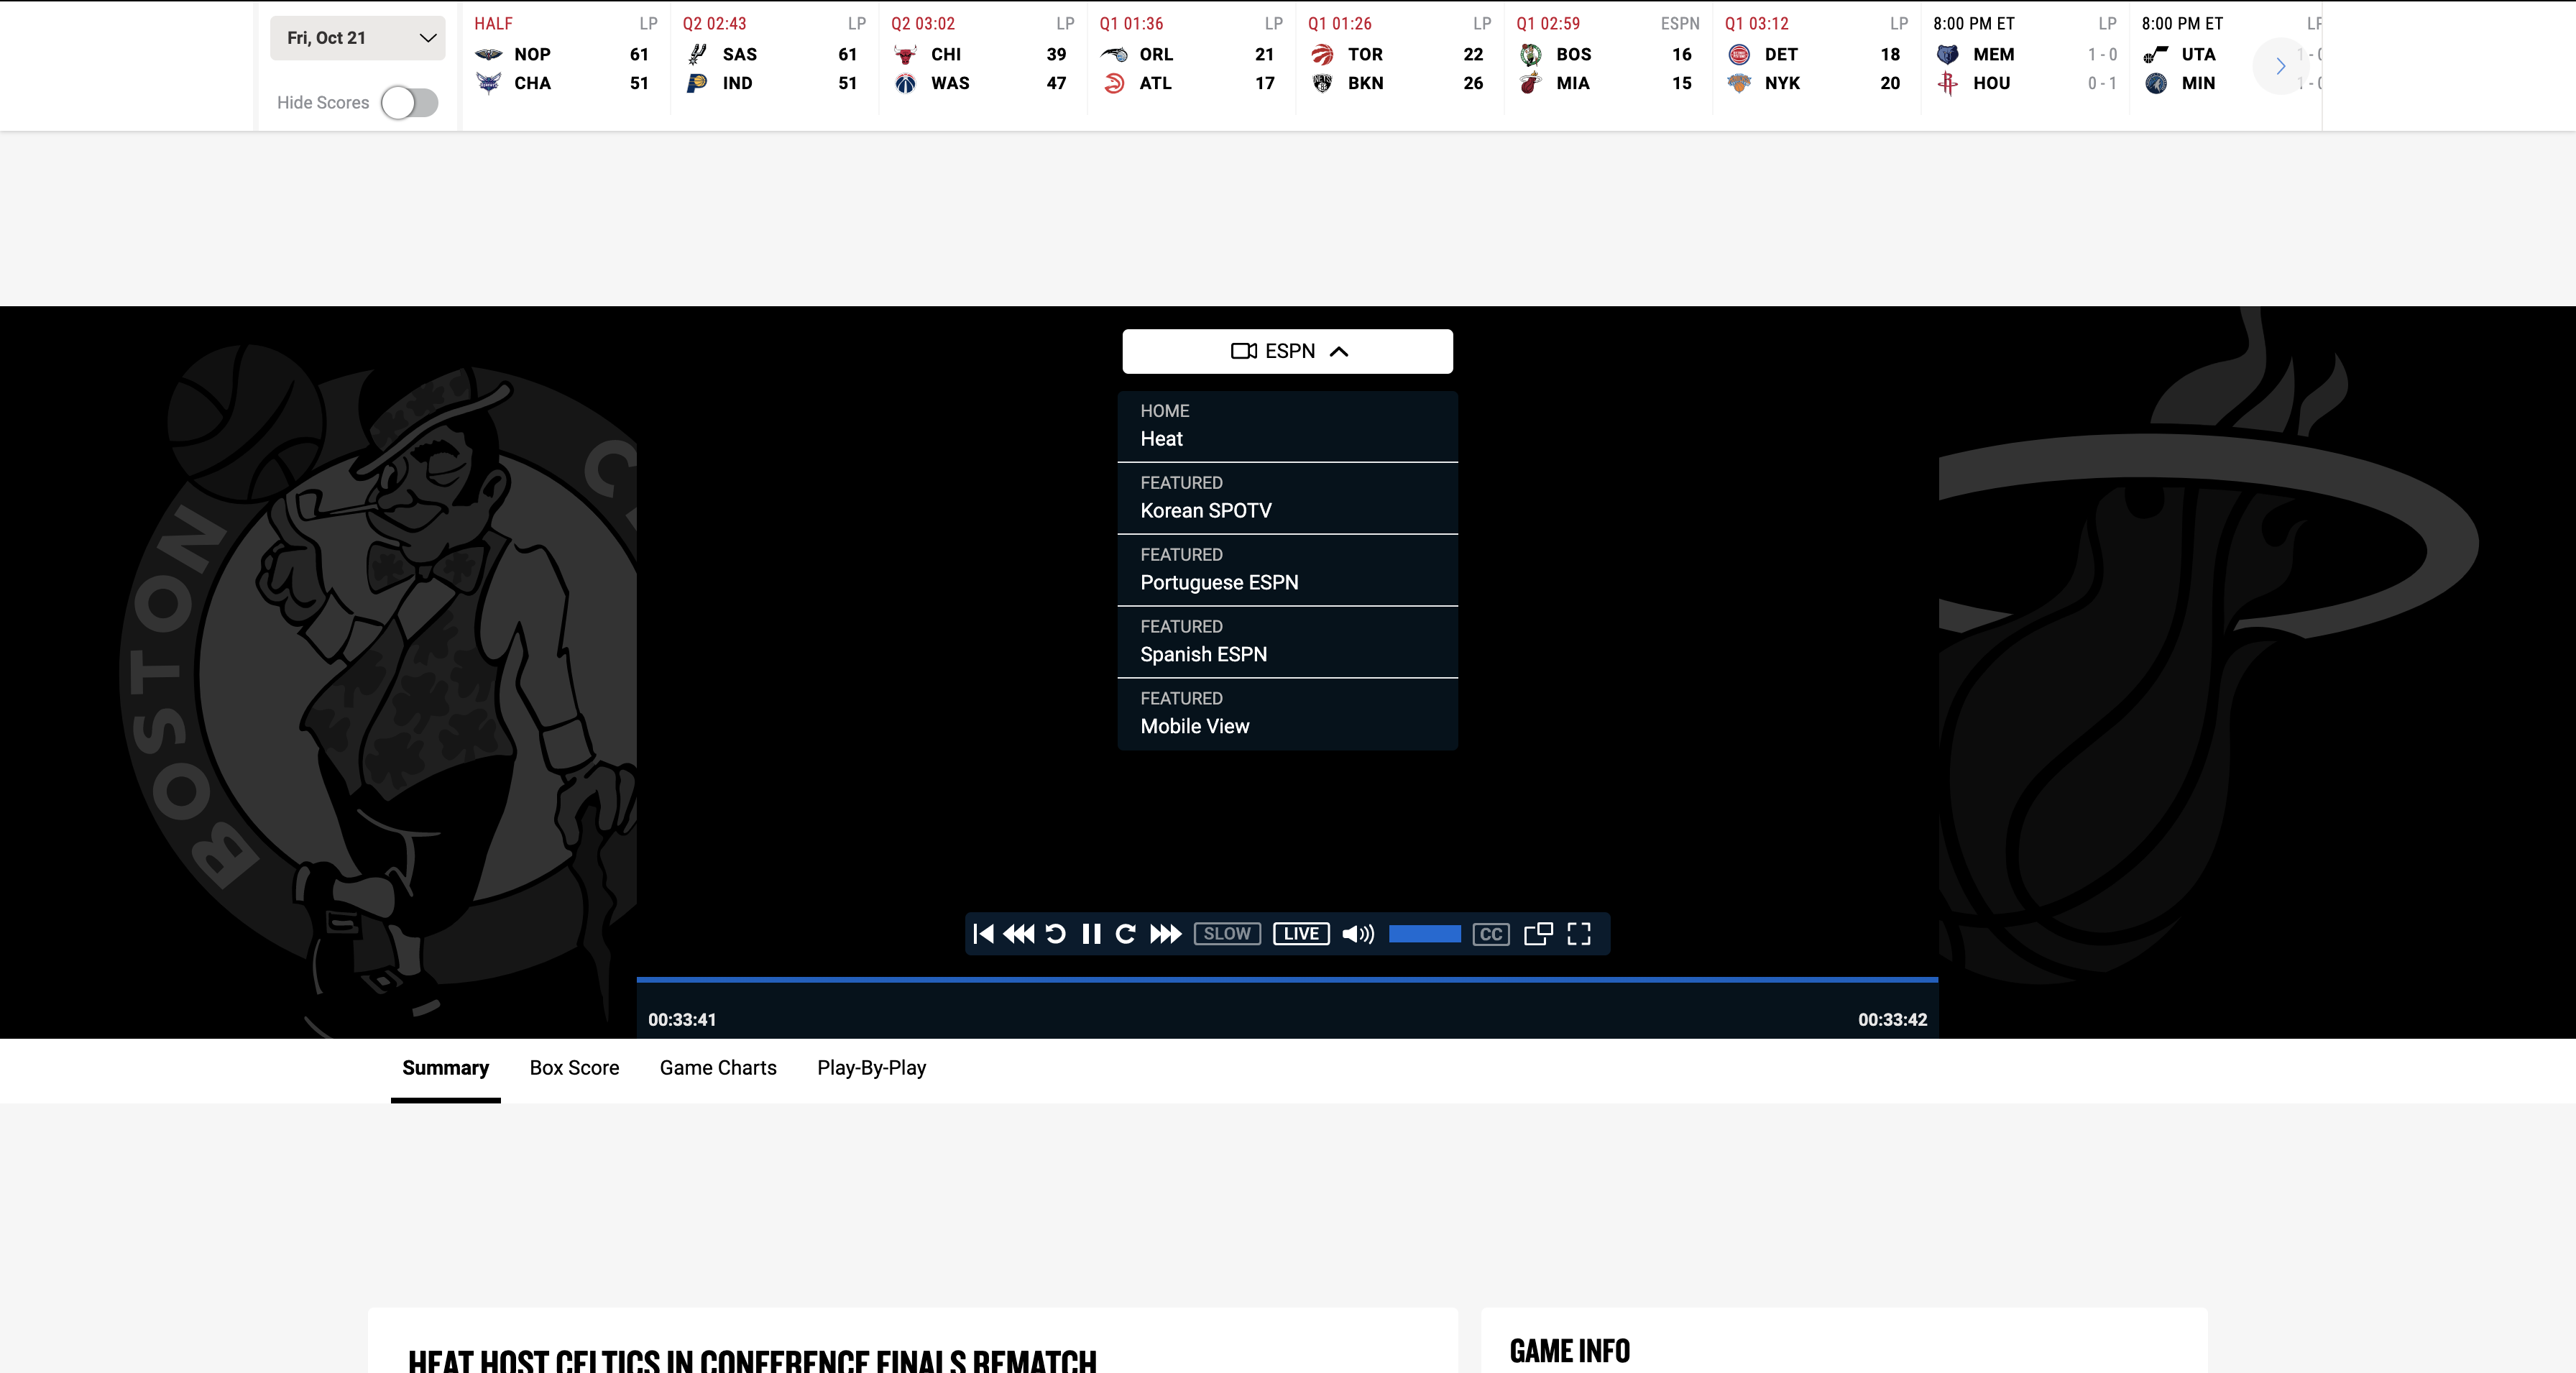
Task: Skip forward with the clockwise arrow icon
Action: [1126, 934]
